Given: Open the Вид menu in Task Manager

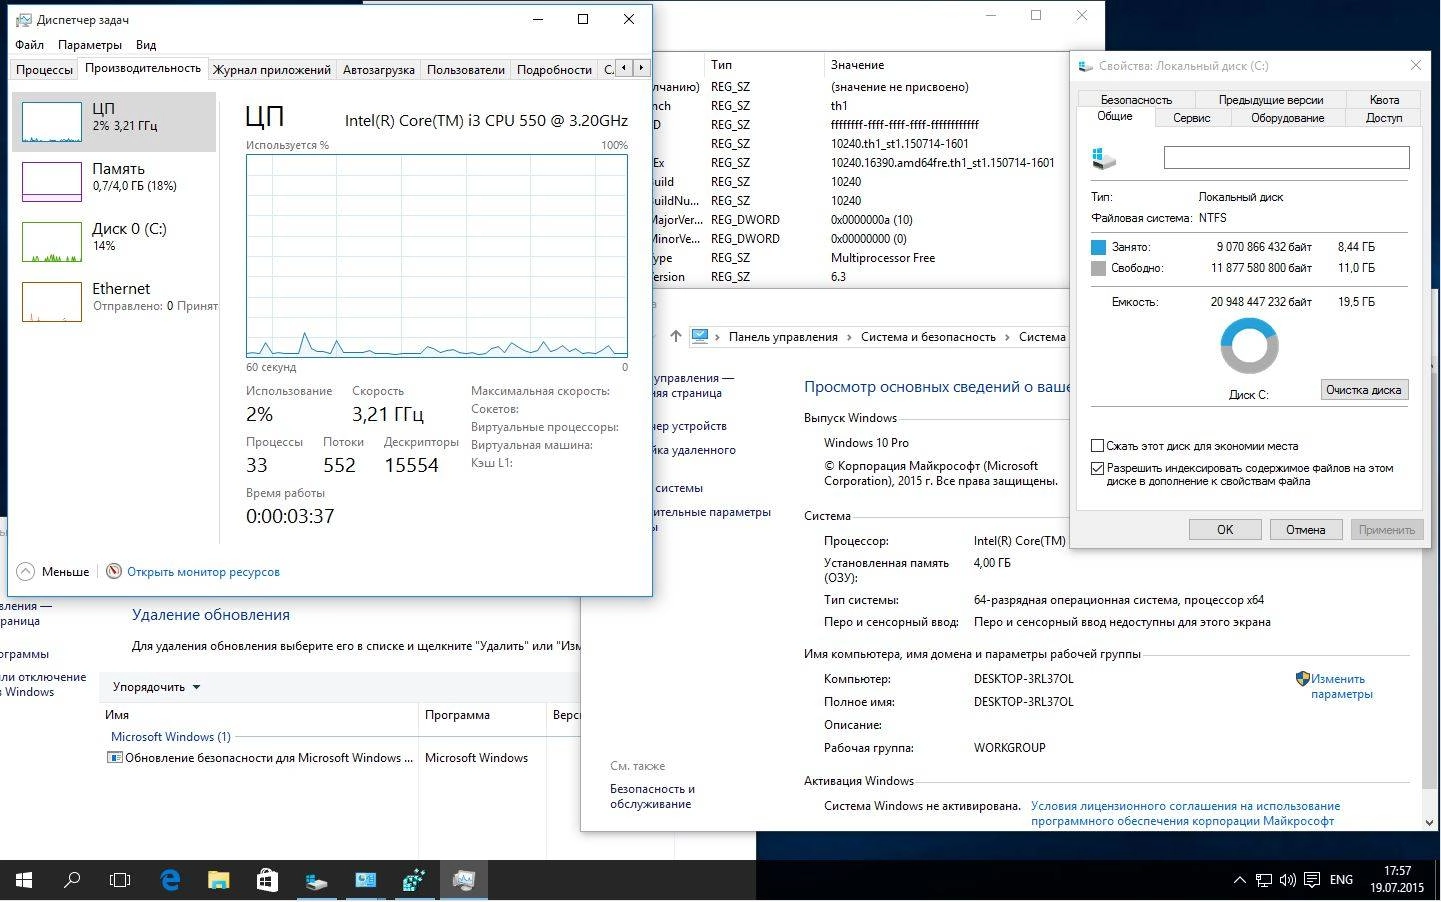Looking at the screenshot, I should point(146,45).
